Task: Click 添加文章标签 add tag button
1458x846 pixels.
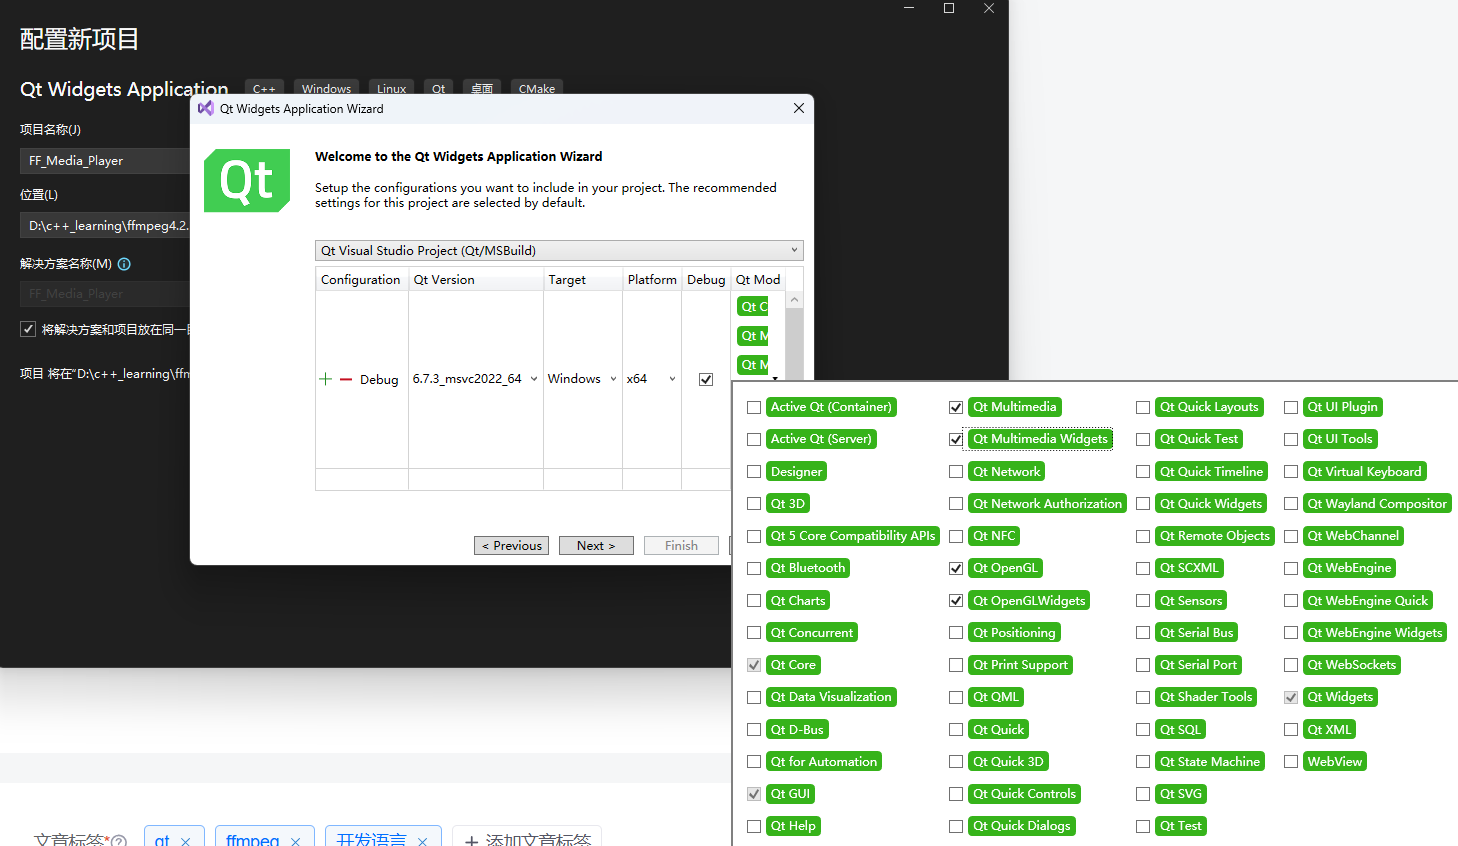Action: (x=527, y=840)
